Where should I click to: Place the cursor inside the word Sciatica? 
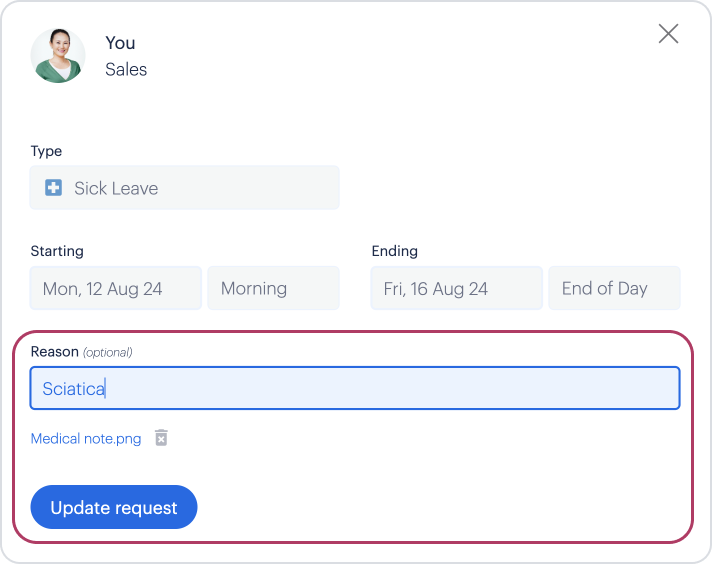pos(73,389)
